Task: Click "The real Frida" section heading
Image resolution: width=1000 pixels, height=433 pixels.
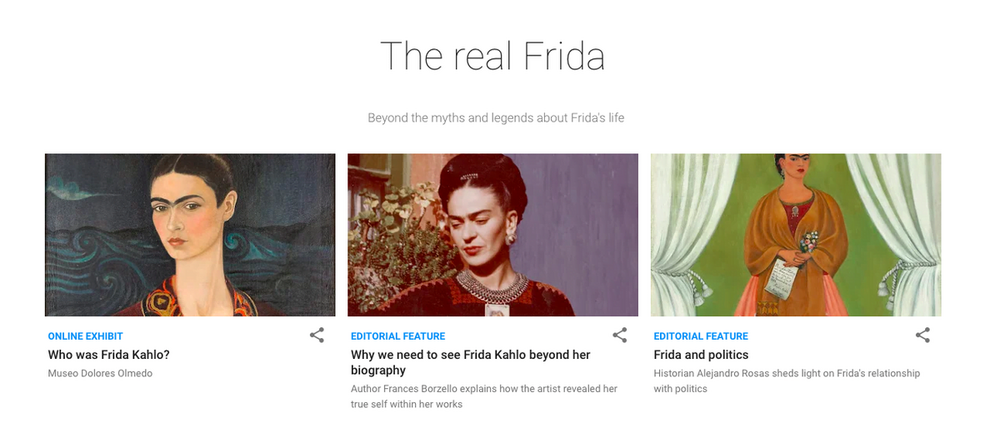Action: coord(492,56)
